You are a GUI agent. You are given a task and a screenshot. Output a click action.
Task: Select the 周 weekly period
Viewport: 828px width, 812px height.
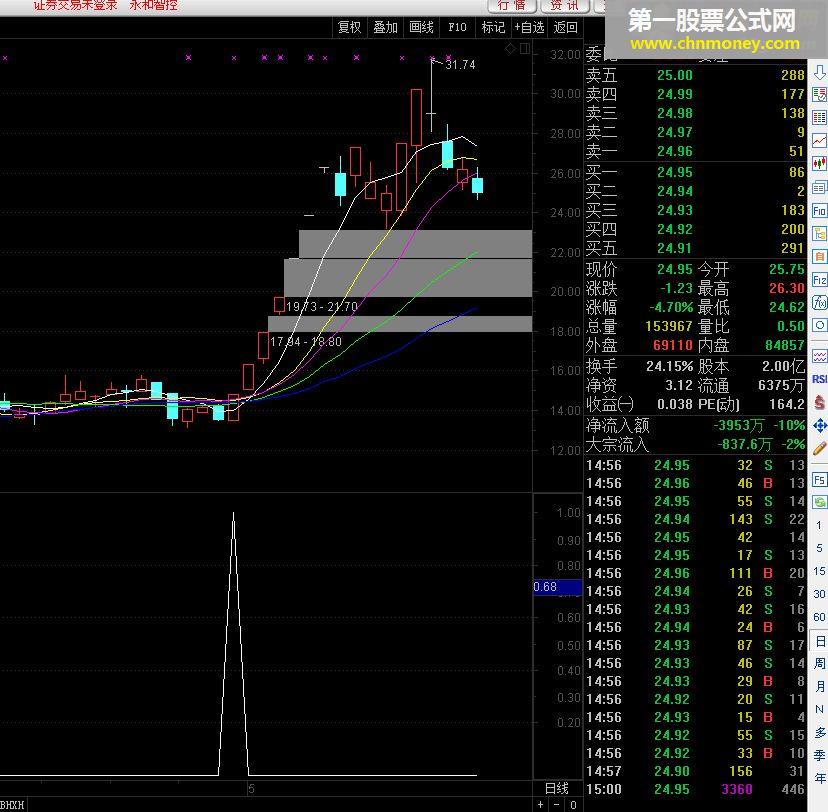[x=819, y=663]
